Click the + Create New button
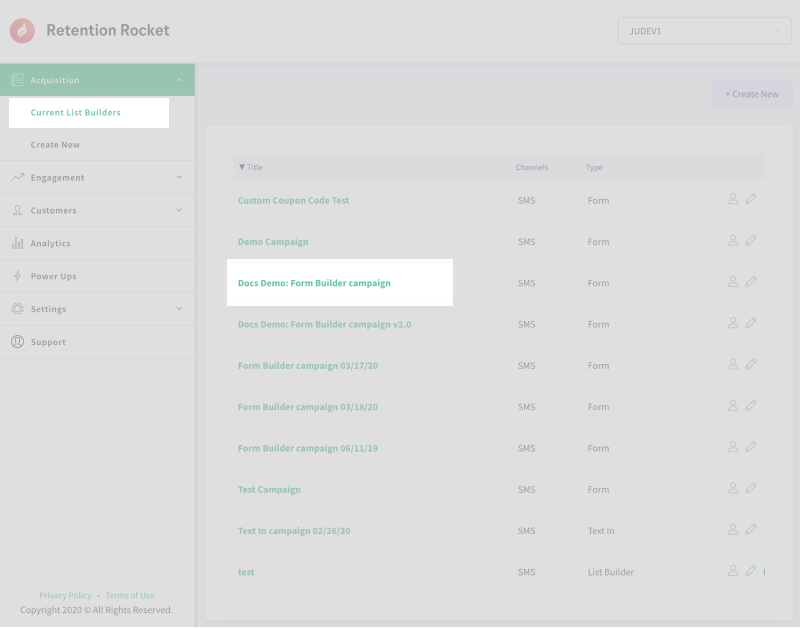Image resolution: width=800 pixels, height=628 pixels. coord(751,94)
